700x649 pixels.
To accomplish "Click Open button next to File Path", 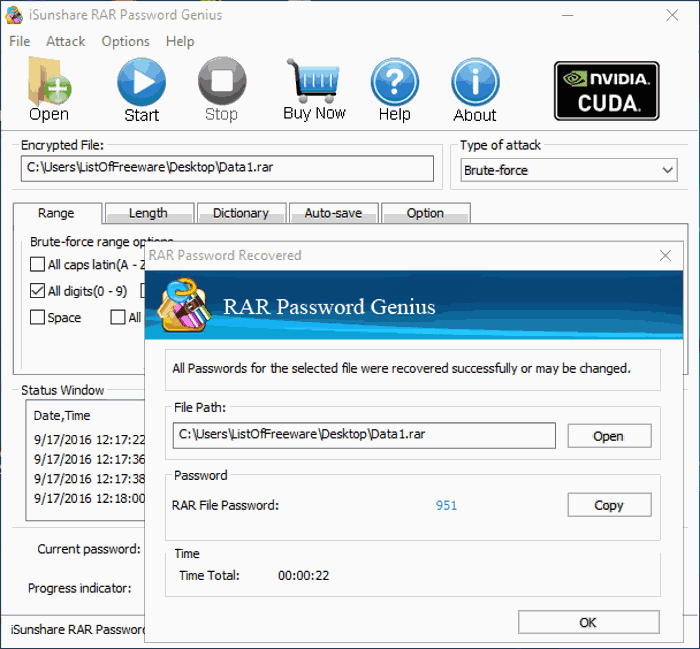I will (x=609, y=436).
